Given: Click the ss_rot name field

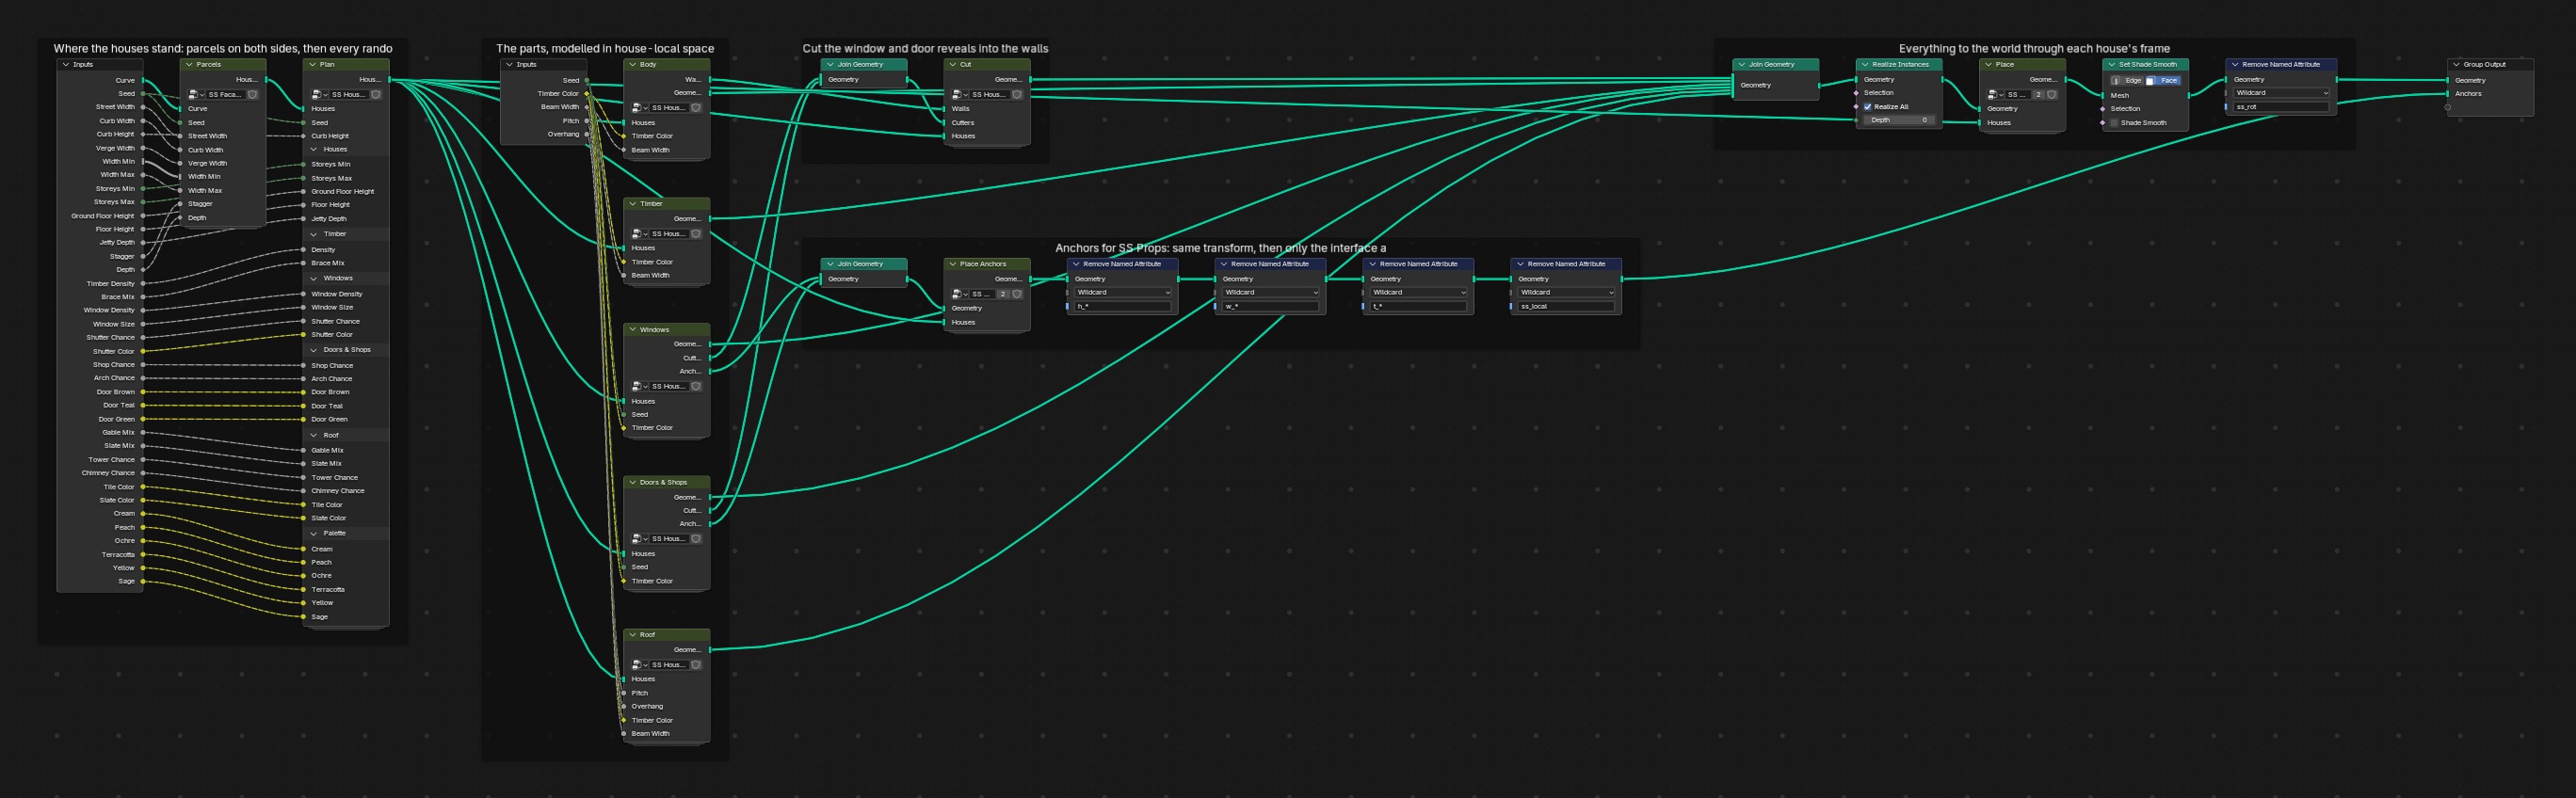Looking at the screenshot, I should [2282, 106].
